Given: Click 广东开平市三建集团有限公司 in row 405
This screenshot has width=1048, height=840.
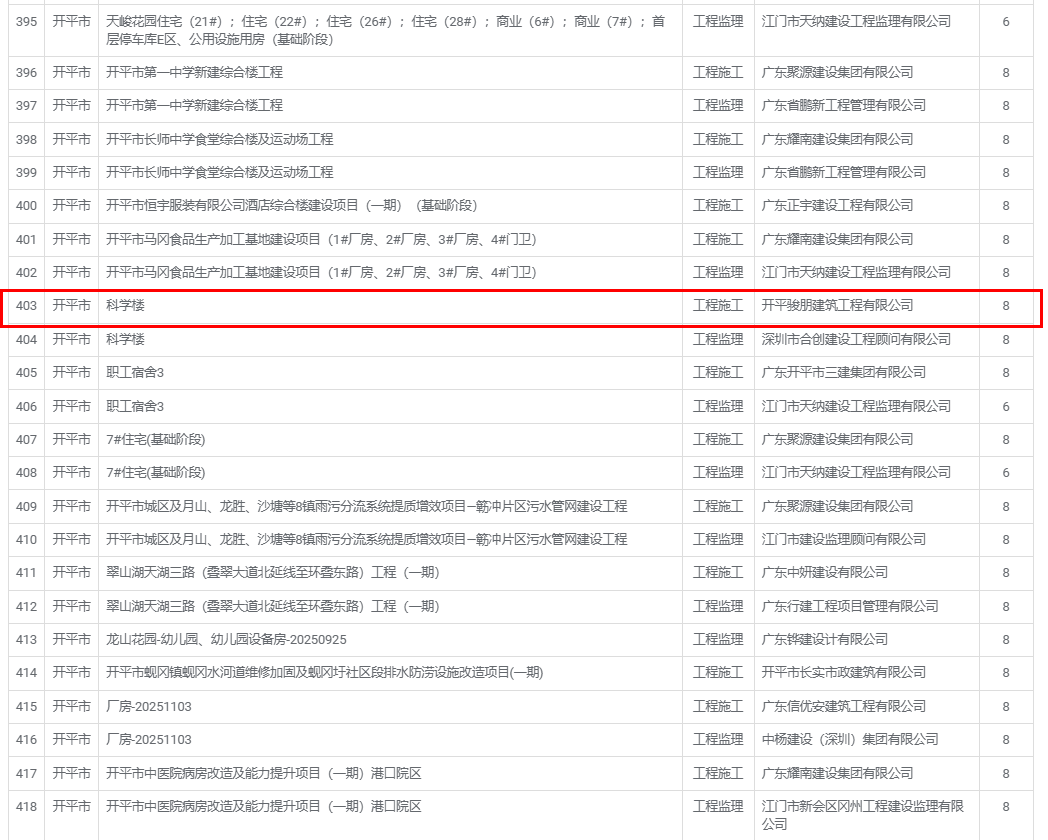Looking at the screenshot, I should tap(843, 372).
